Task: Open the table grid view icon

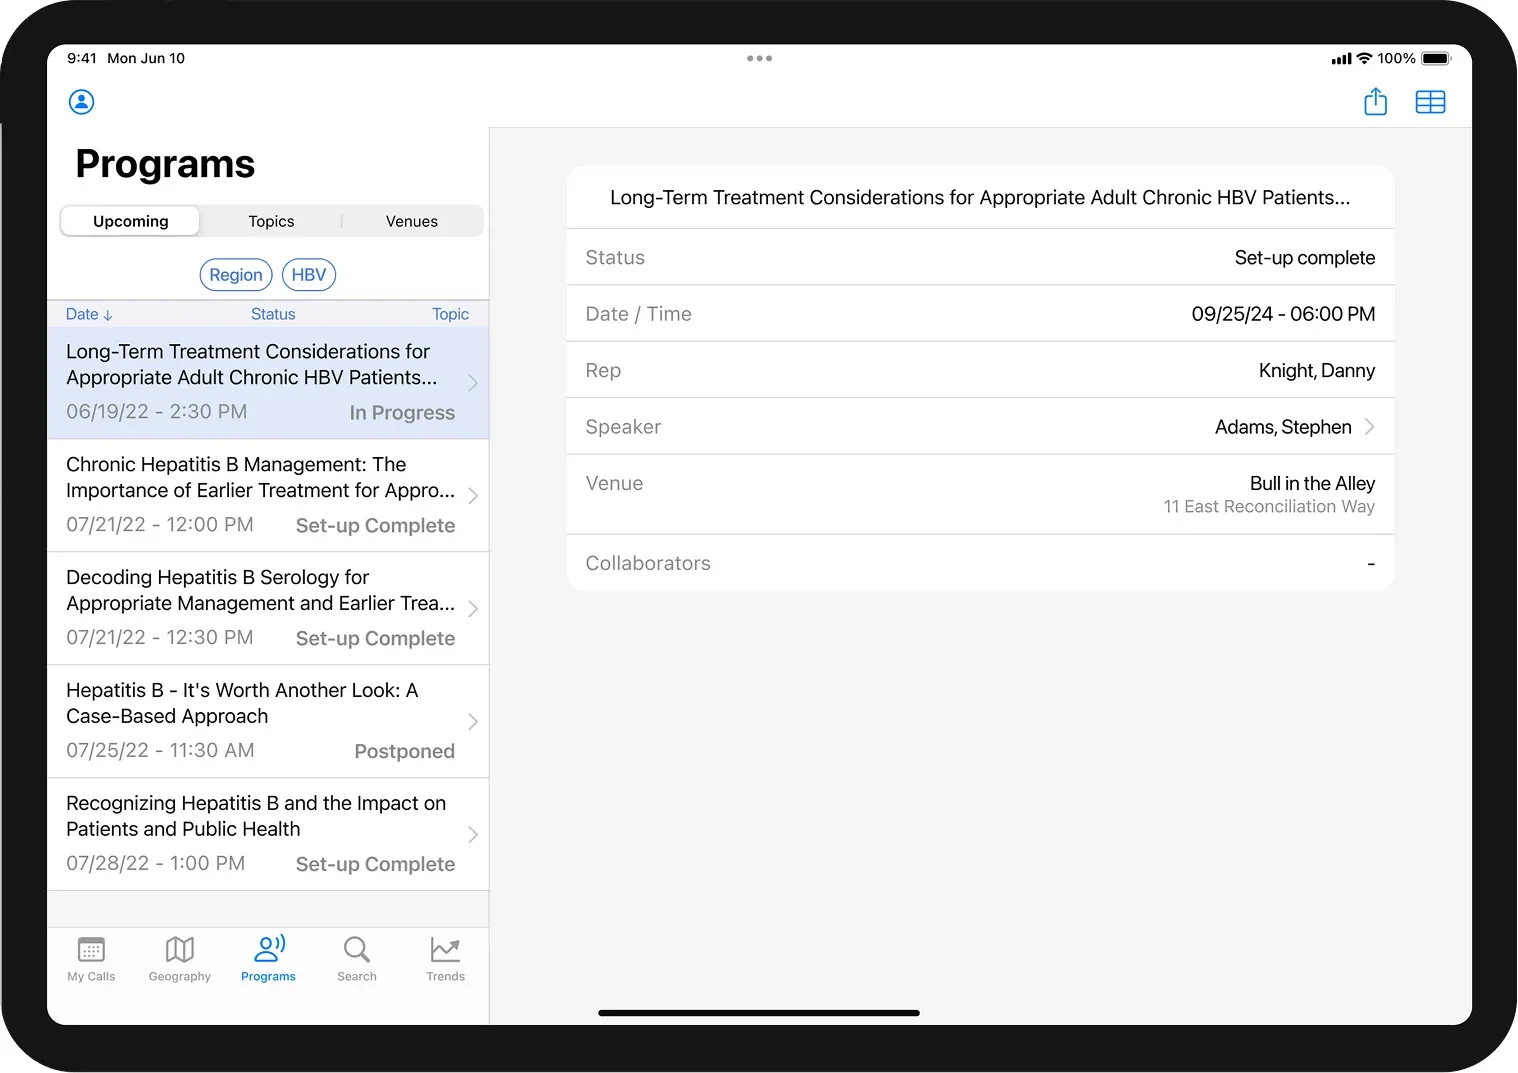Action: pyautogui.click(x=1431, y=102)
